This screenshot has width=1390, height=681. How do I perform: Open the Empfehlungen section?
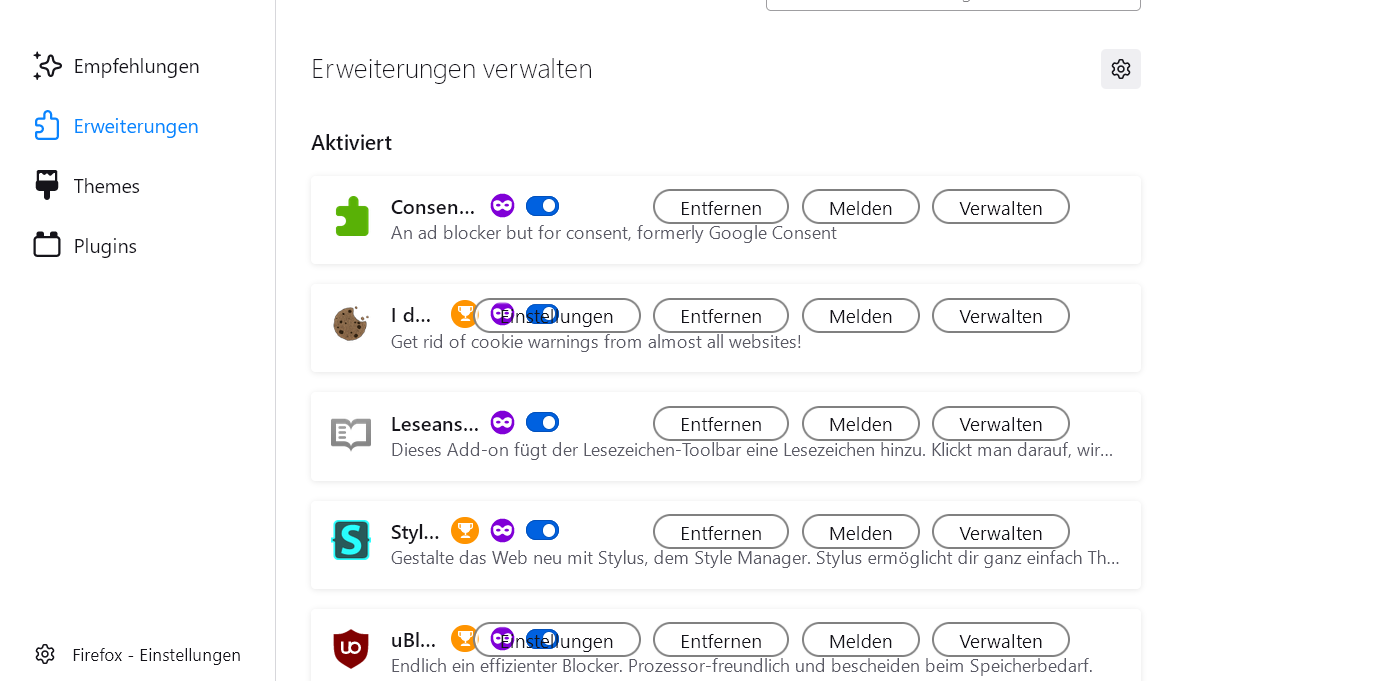pyautogui.click(x=136, y=67)
